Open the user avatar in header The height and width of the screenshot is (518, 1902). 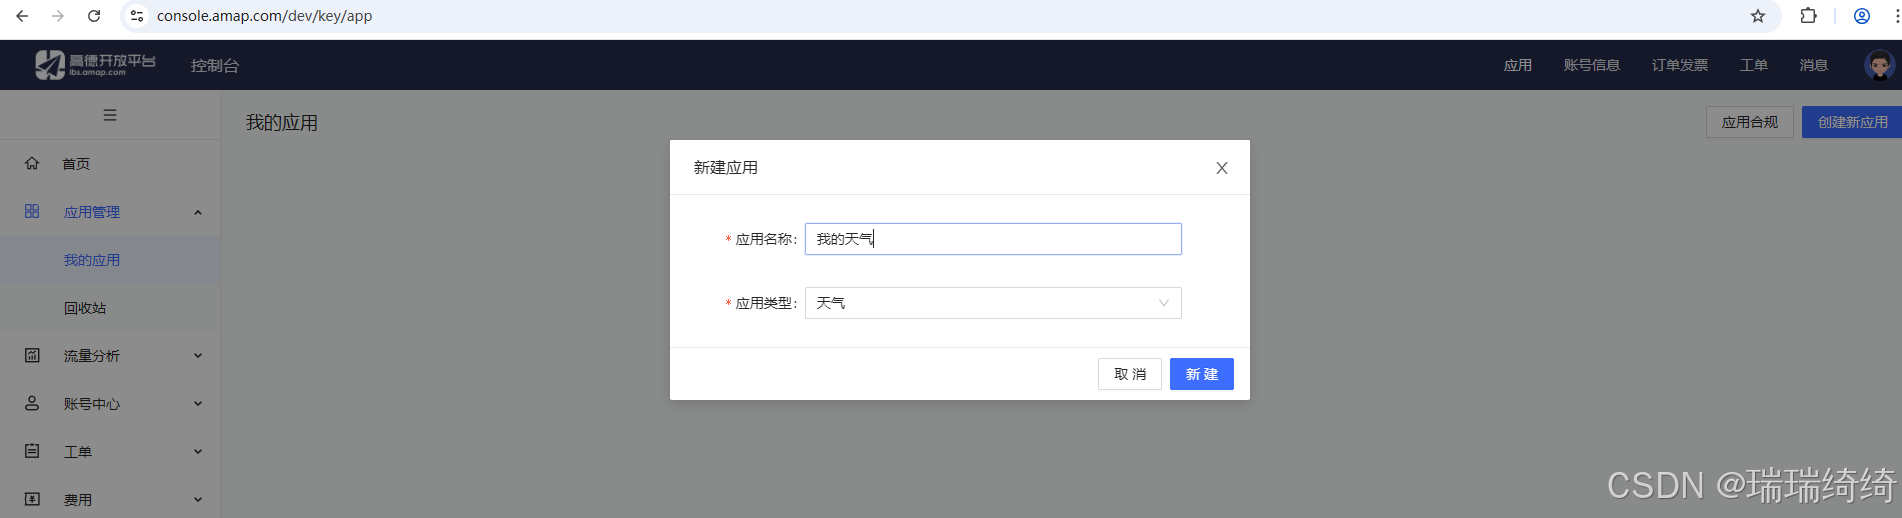[1879, 65]
